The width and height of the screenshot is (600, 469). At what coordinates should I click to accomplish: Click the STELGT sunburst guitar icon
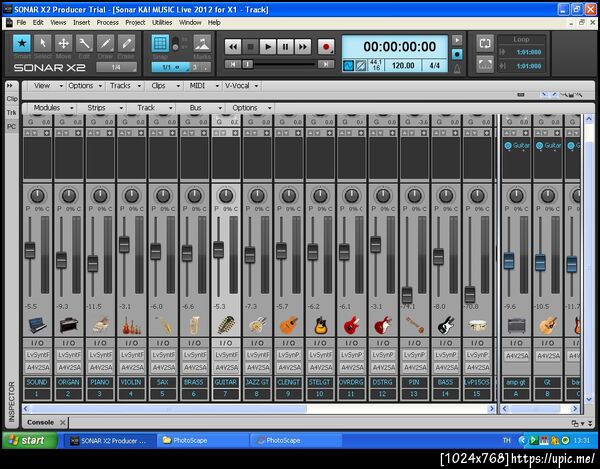pos(320,325)
